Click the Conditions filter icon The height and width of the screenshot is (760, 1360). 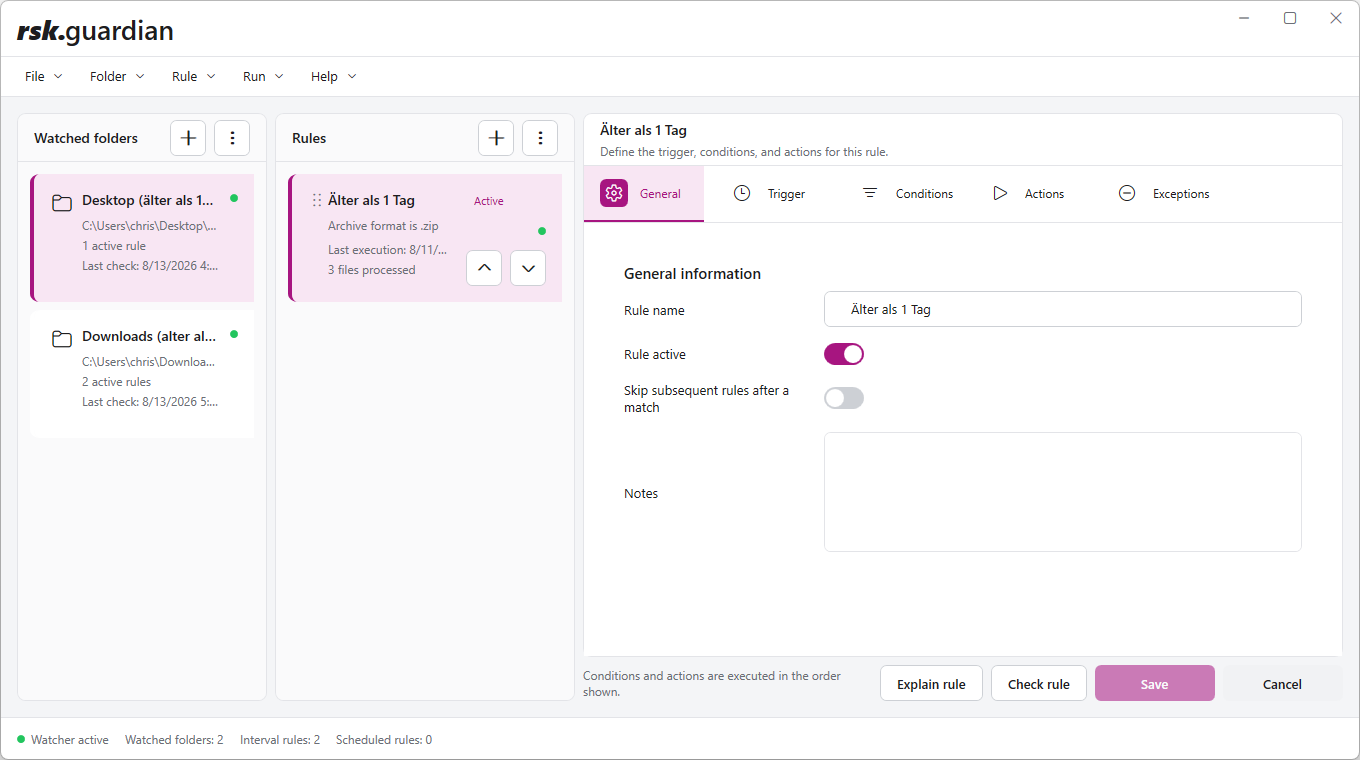pos(870,193)
